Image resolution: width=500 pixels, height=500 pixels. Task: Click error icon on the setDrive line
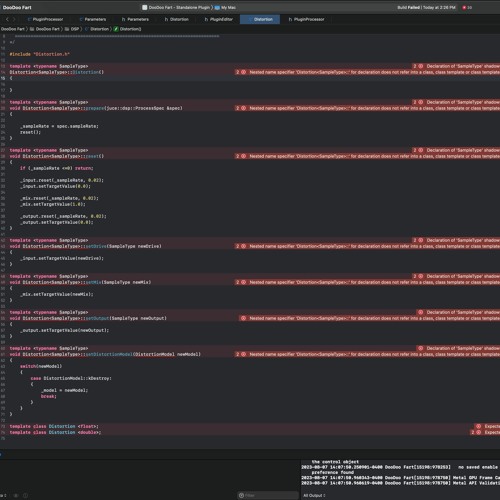(243, 246)
